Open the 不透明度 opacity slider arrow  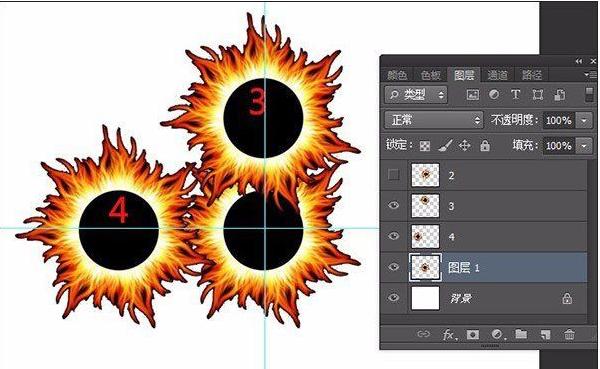tap(584, 120)
